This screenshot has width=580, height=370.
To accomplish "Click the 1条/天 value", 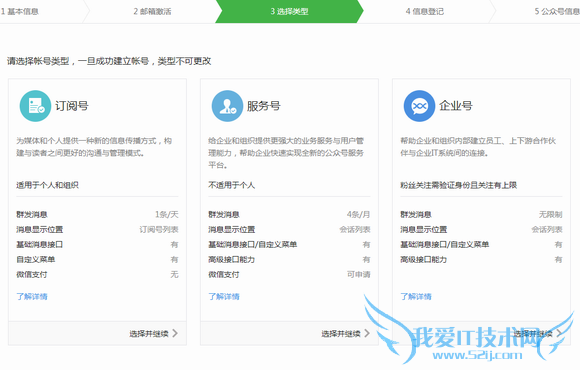I will coord(166,214).
